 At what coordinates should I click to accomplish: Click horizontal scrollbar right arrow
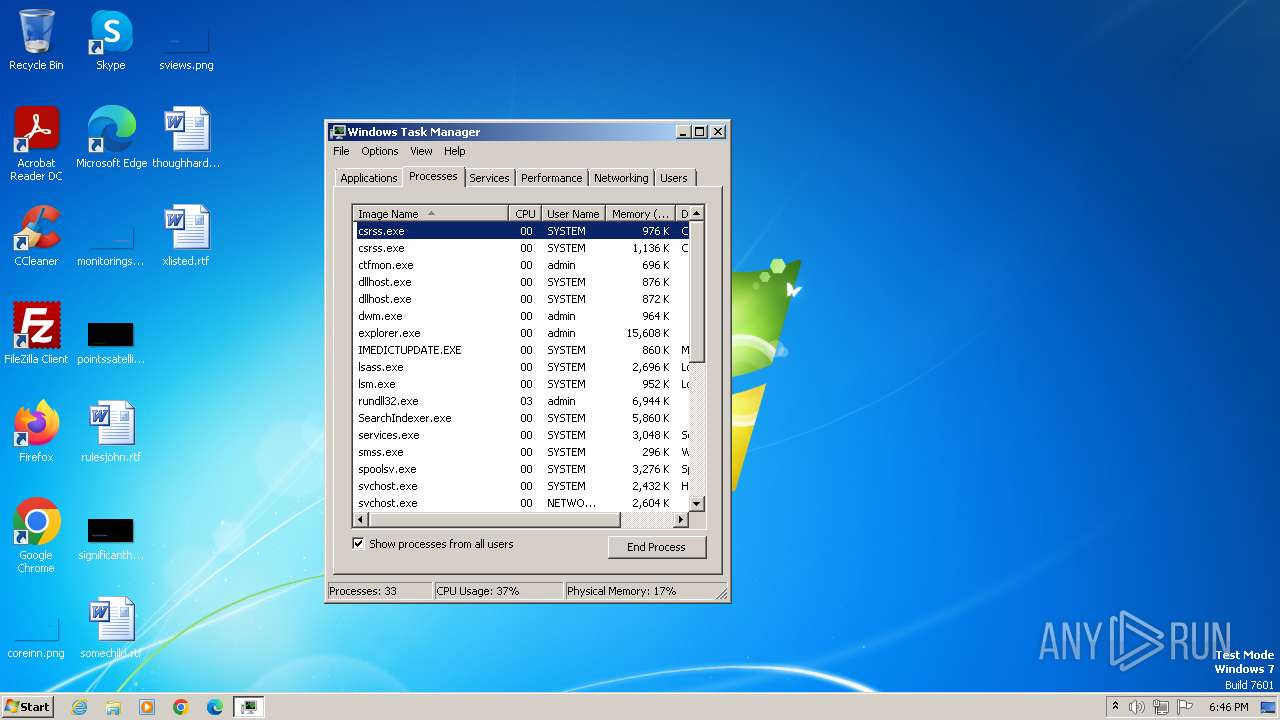pyautogui.click(x=681, y=520)
